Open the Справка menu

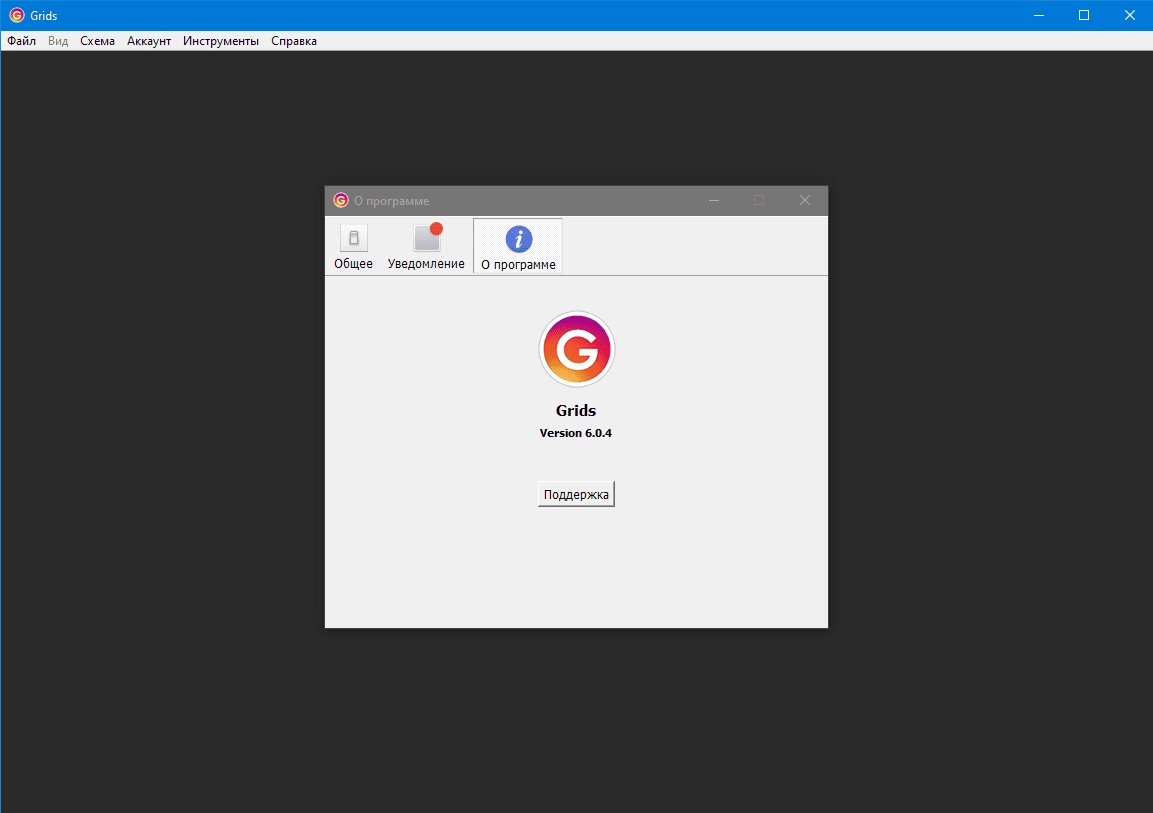tap(293, 41)
